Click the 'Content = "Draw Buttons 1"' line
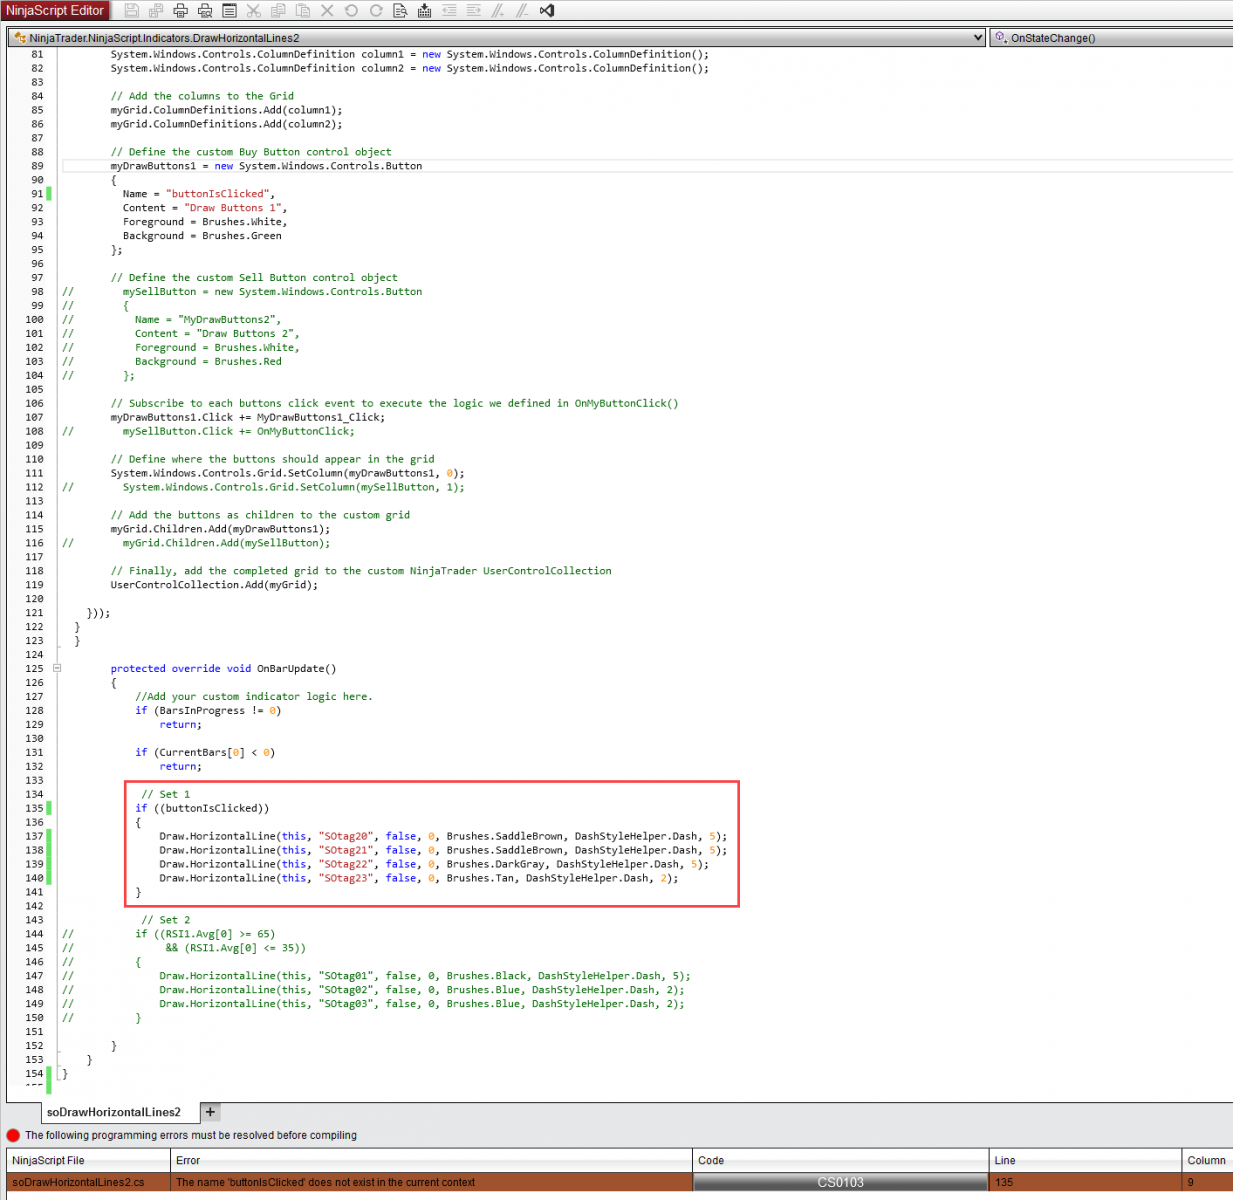1233x1200 pixels. pyautogui.click(x=205, y=208)
